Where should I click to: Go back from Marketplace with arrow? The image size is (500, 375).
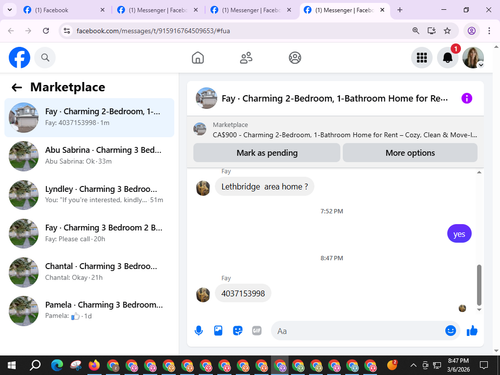pyautogui.click(x=17, y=88)
